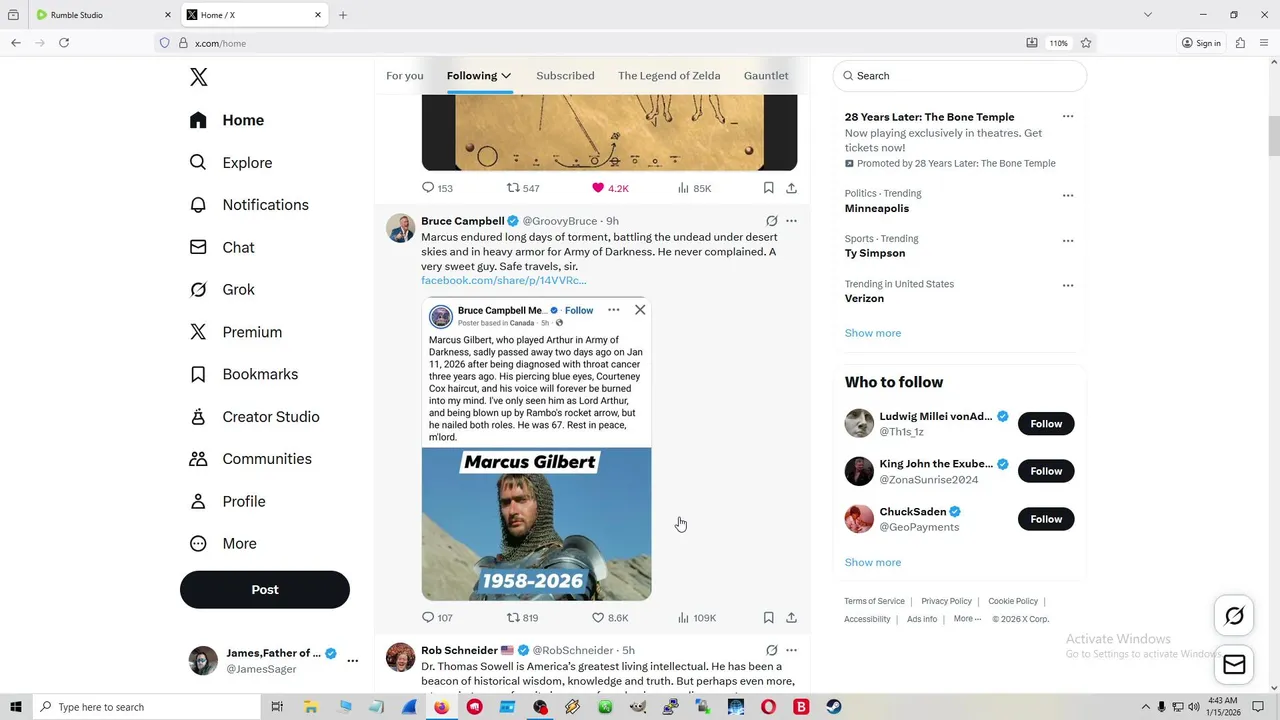The height and width of the screenshot is (720, 1280).
Task: Open options for Ty Simpson trend
Action: (1068, 241)
